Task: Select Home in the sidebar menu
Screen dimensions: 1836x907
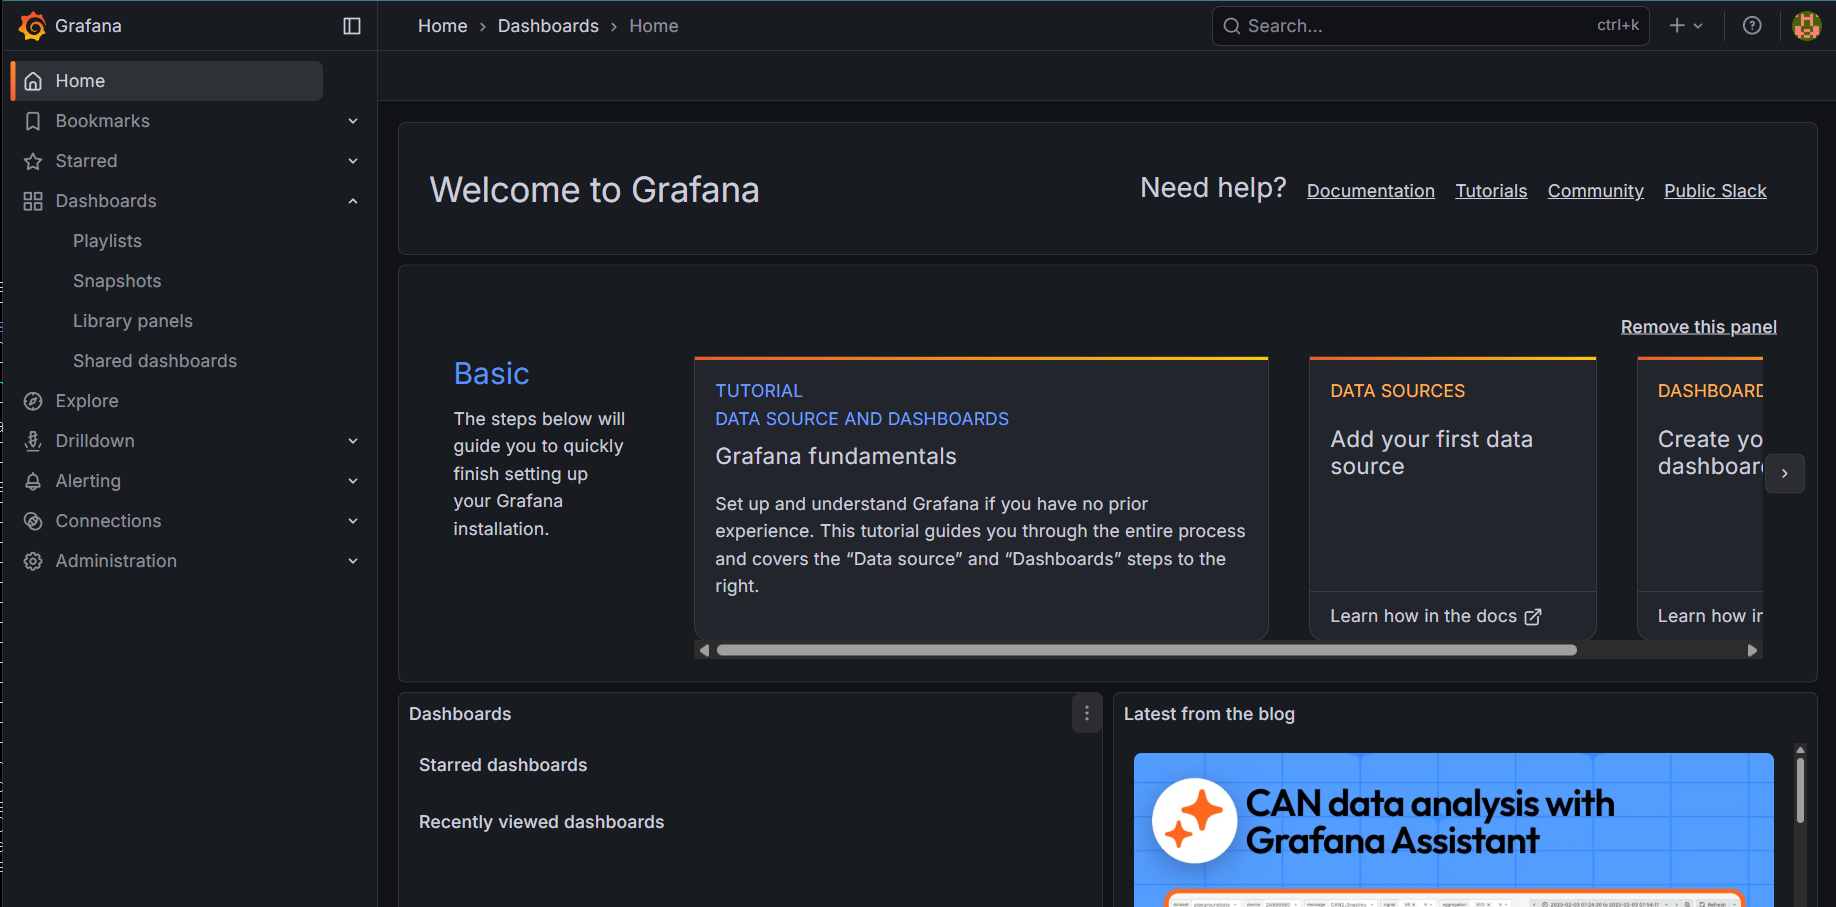Action: 167,81
